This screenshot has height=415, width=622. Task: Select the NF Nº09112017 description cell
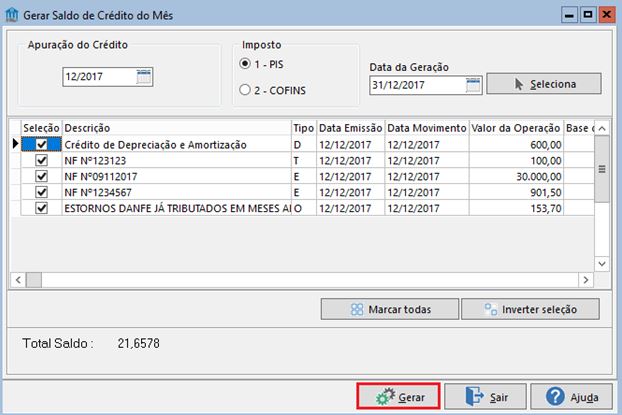point(177,177)
